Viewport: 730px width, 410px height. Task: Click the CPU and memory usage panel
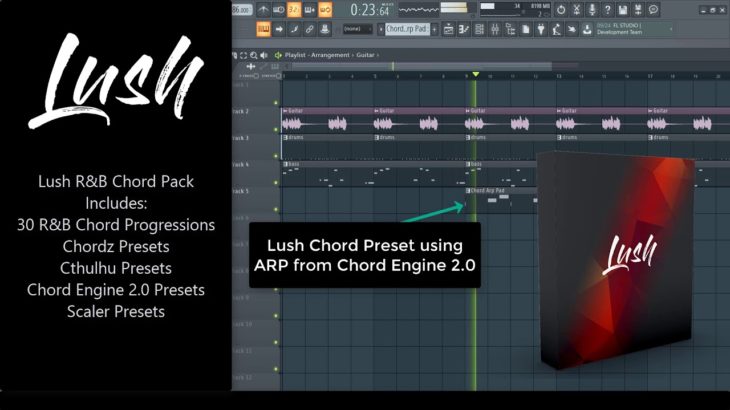(515, 10)
